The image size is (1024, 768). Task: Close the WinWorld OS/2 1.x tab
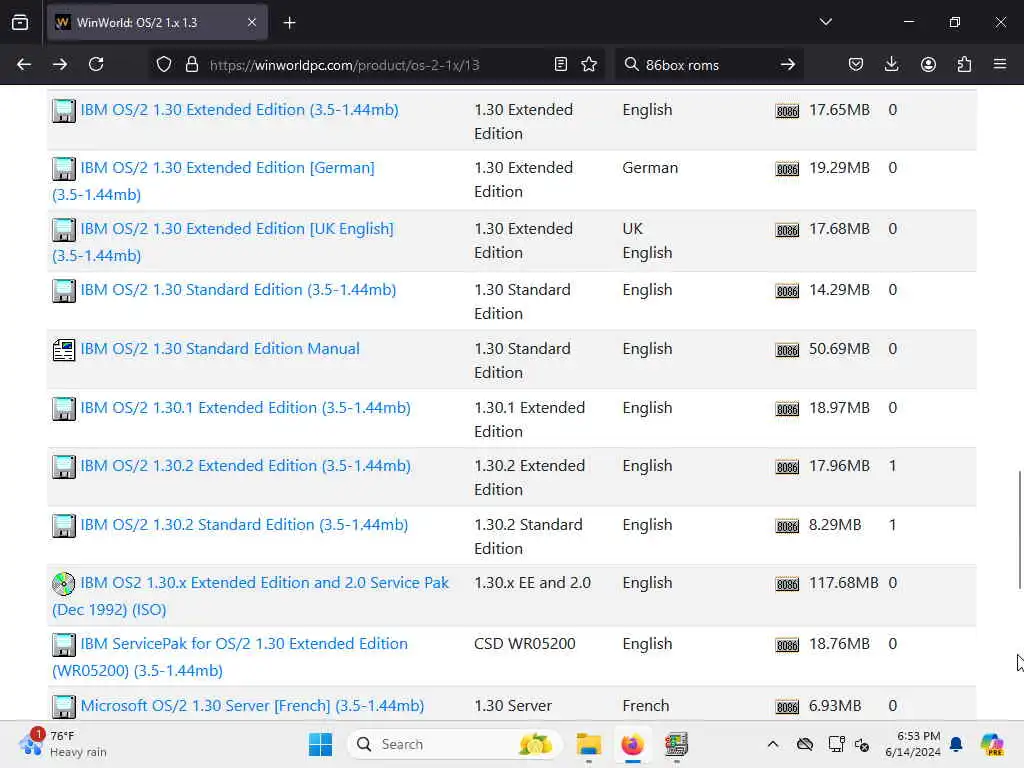(x=252, y=22)
